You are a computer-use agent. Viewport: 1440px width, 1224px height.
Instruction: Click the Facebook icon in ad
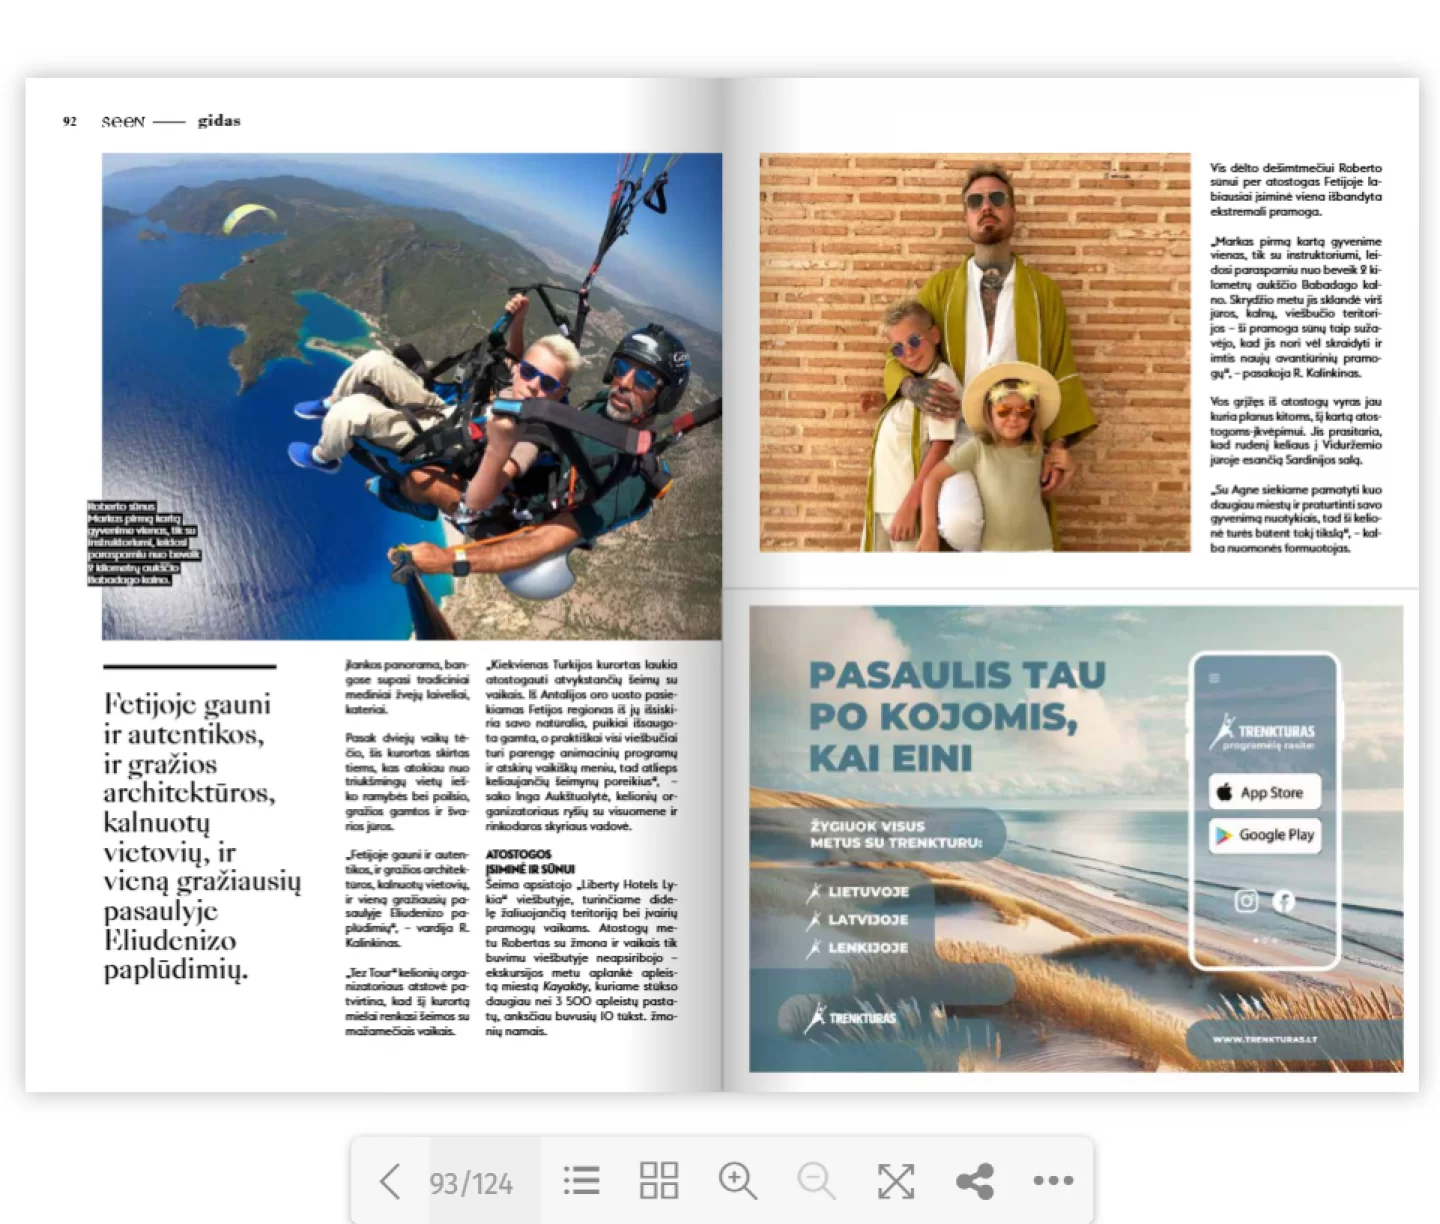tap(1284, 901)
